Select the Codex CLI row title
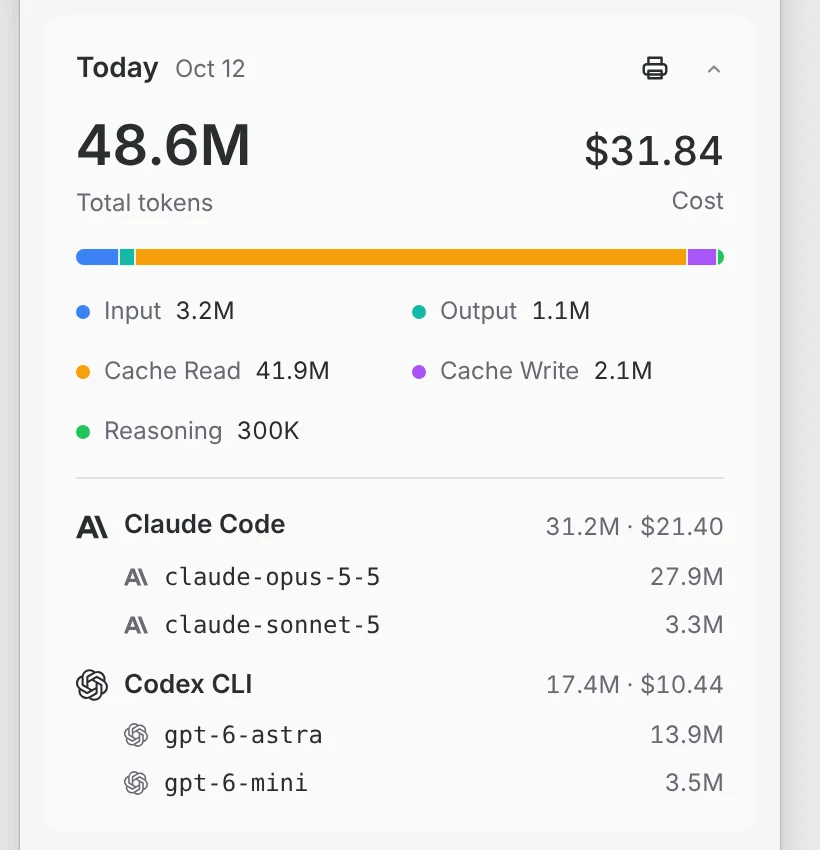820x850 pixels. click(x=188, y=684)
